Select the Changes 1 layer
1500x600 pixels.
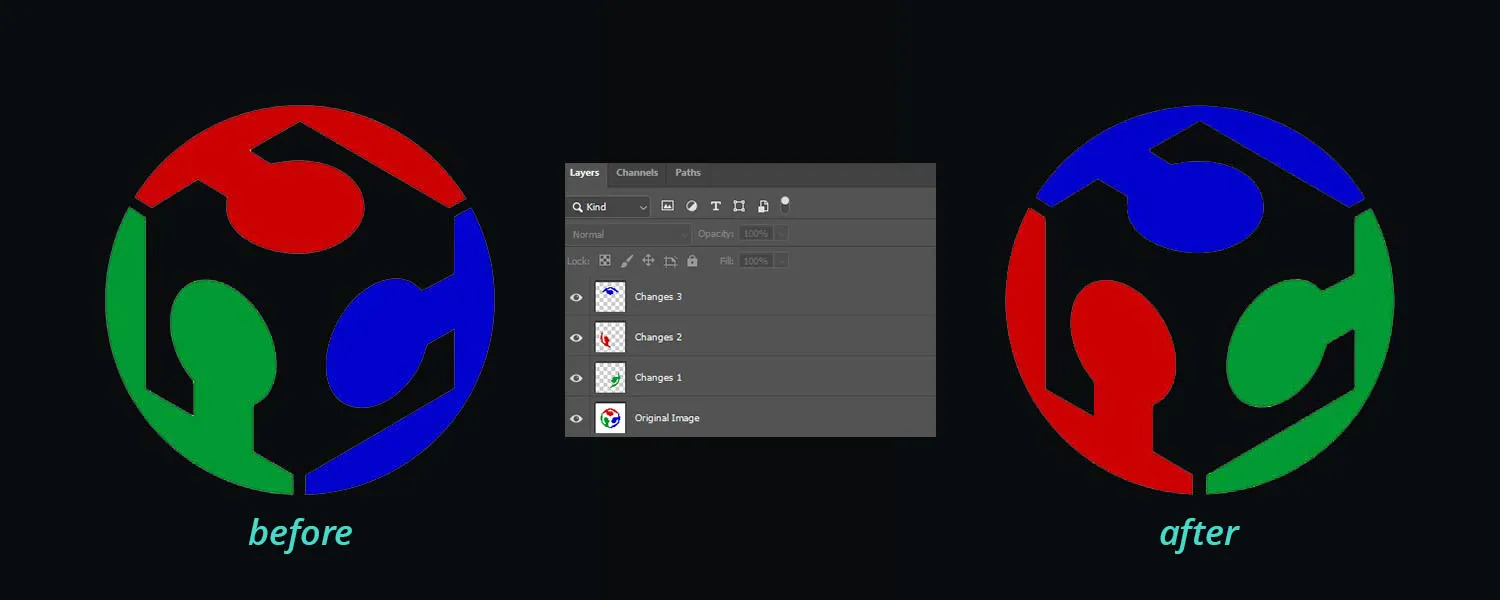700,378
